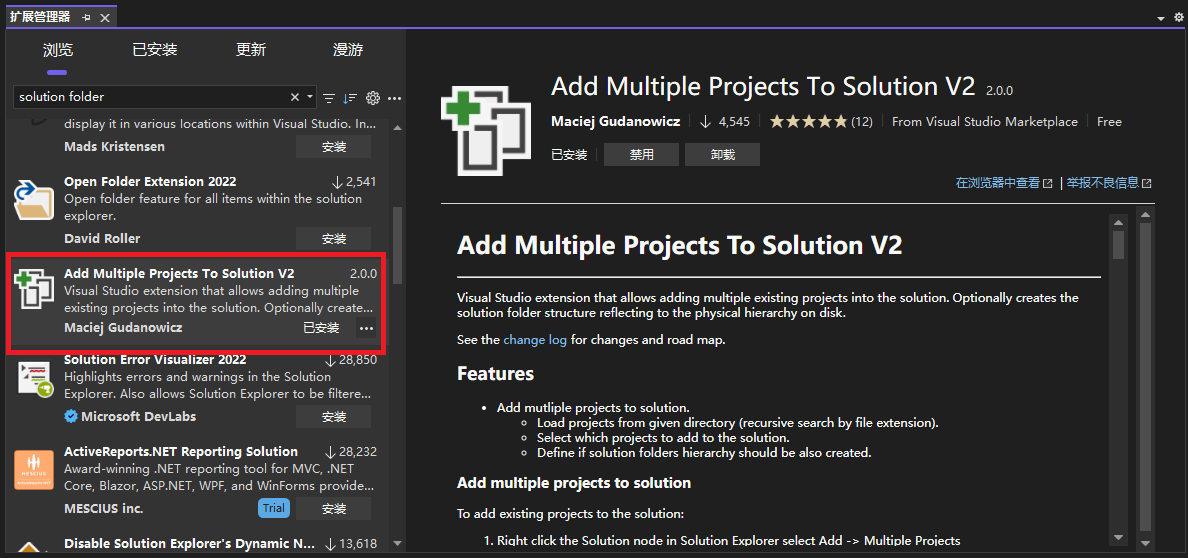
Task: Install ActiveReports.NET Reporting Solution
Action: click(333, 508)
